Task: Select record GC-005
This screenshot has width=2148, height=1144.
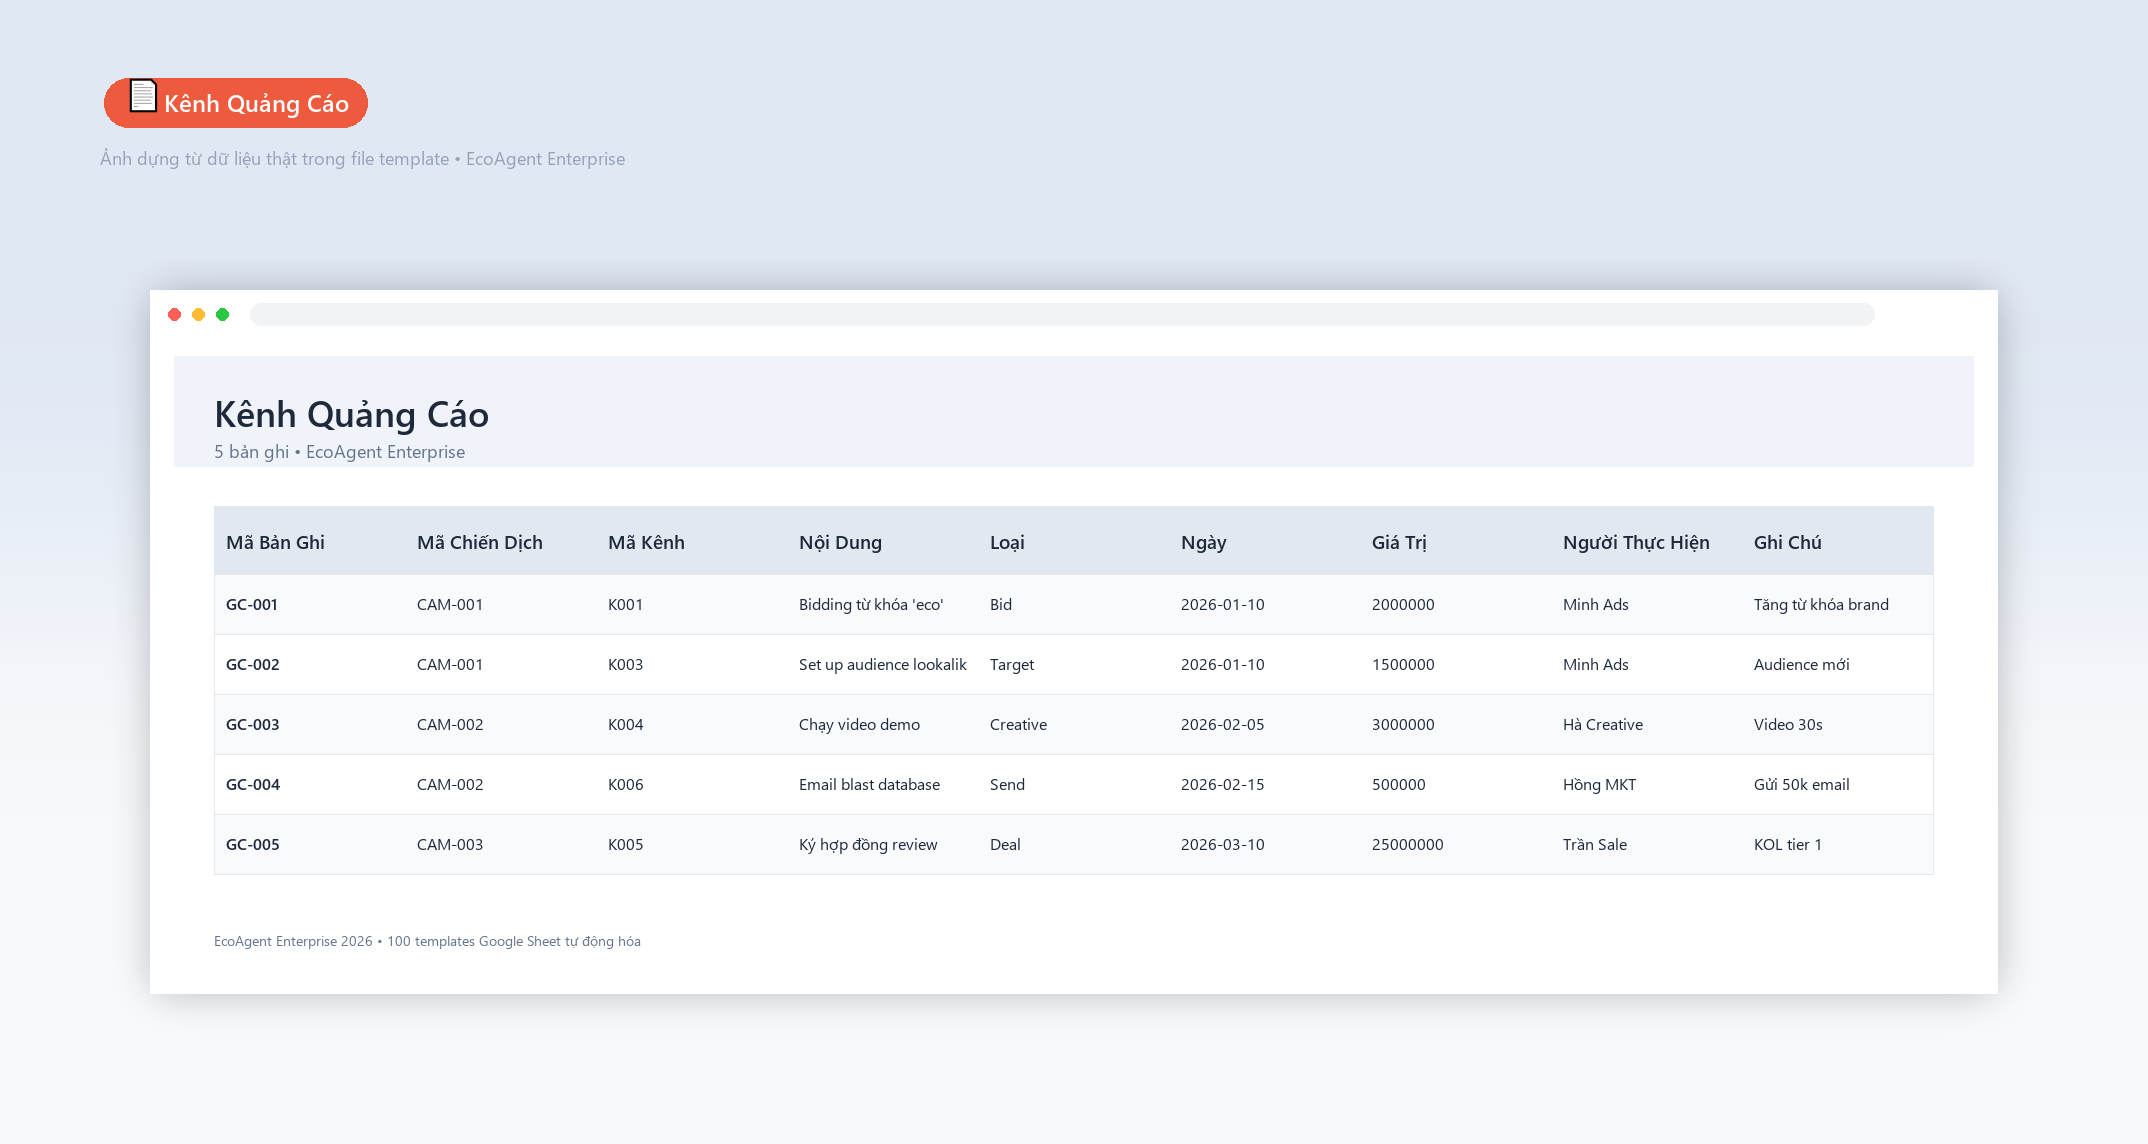Action: tap(253, 844)
